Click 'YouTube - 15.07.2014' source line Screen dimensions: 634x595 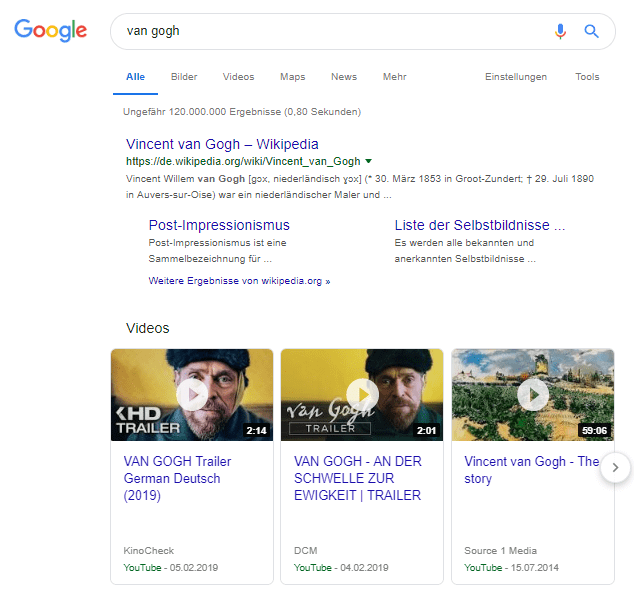[511, 568]
